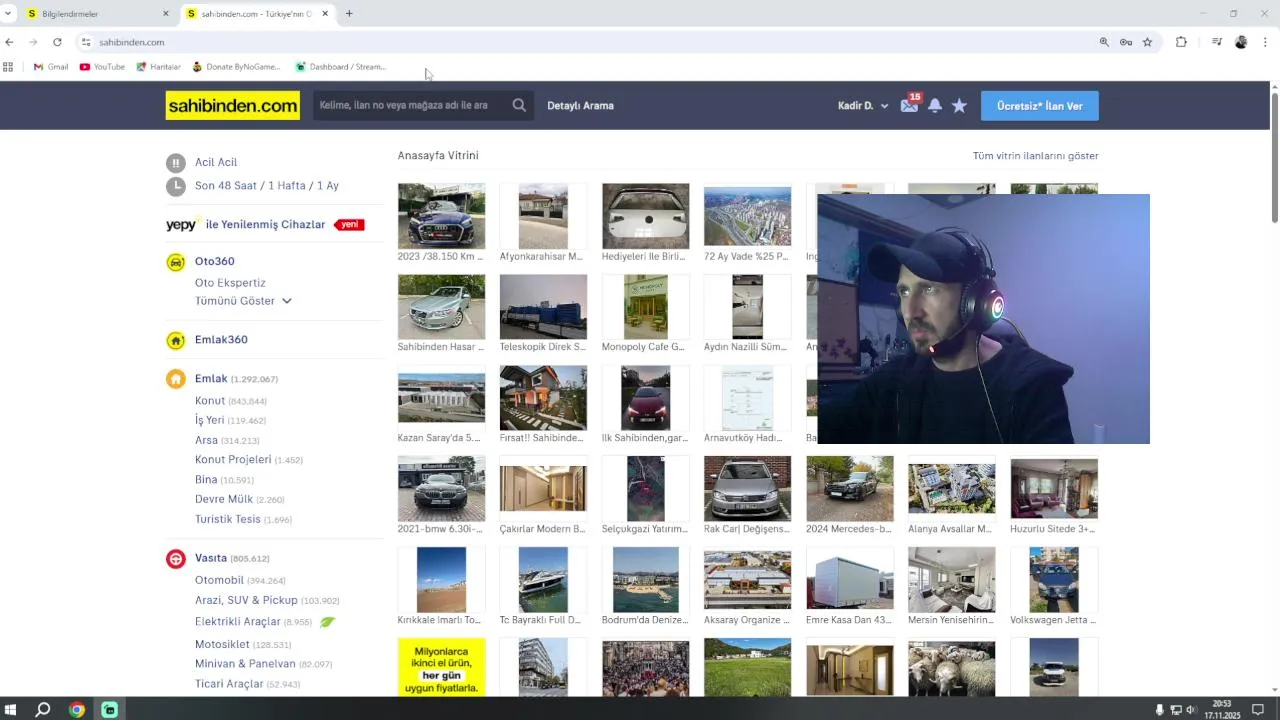This screenshot has height=720, width=1280.
Task: Click the yepy logo
Action: click(x=181, y=225)
